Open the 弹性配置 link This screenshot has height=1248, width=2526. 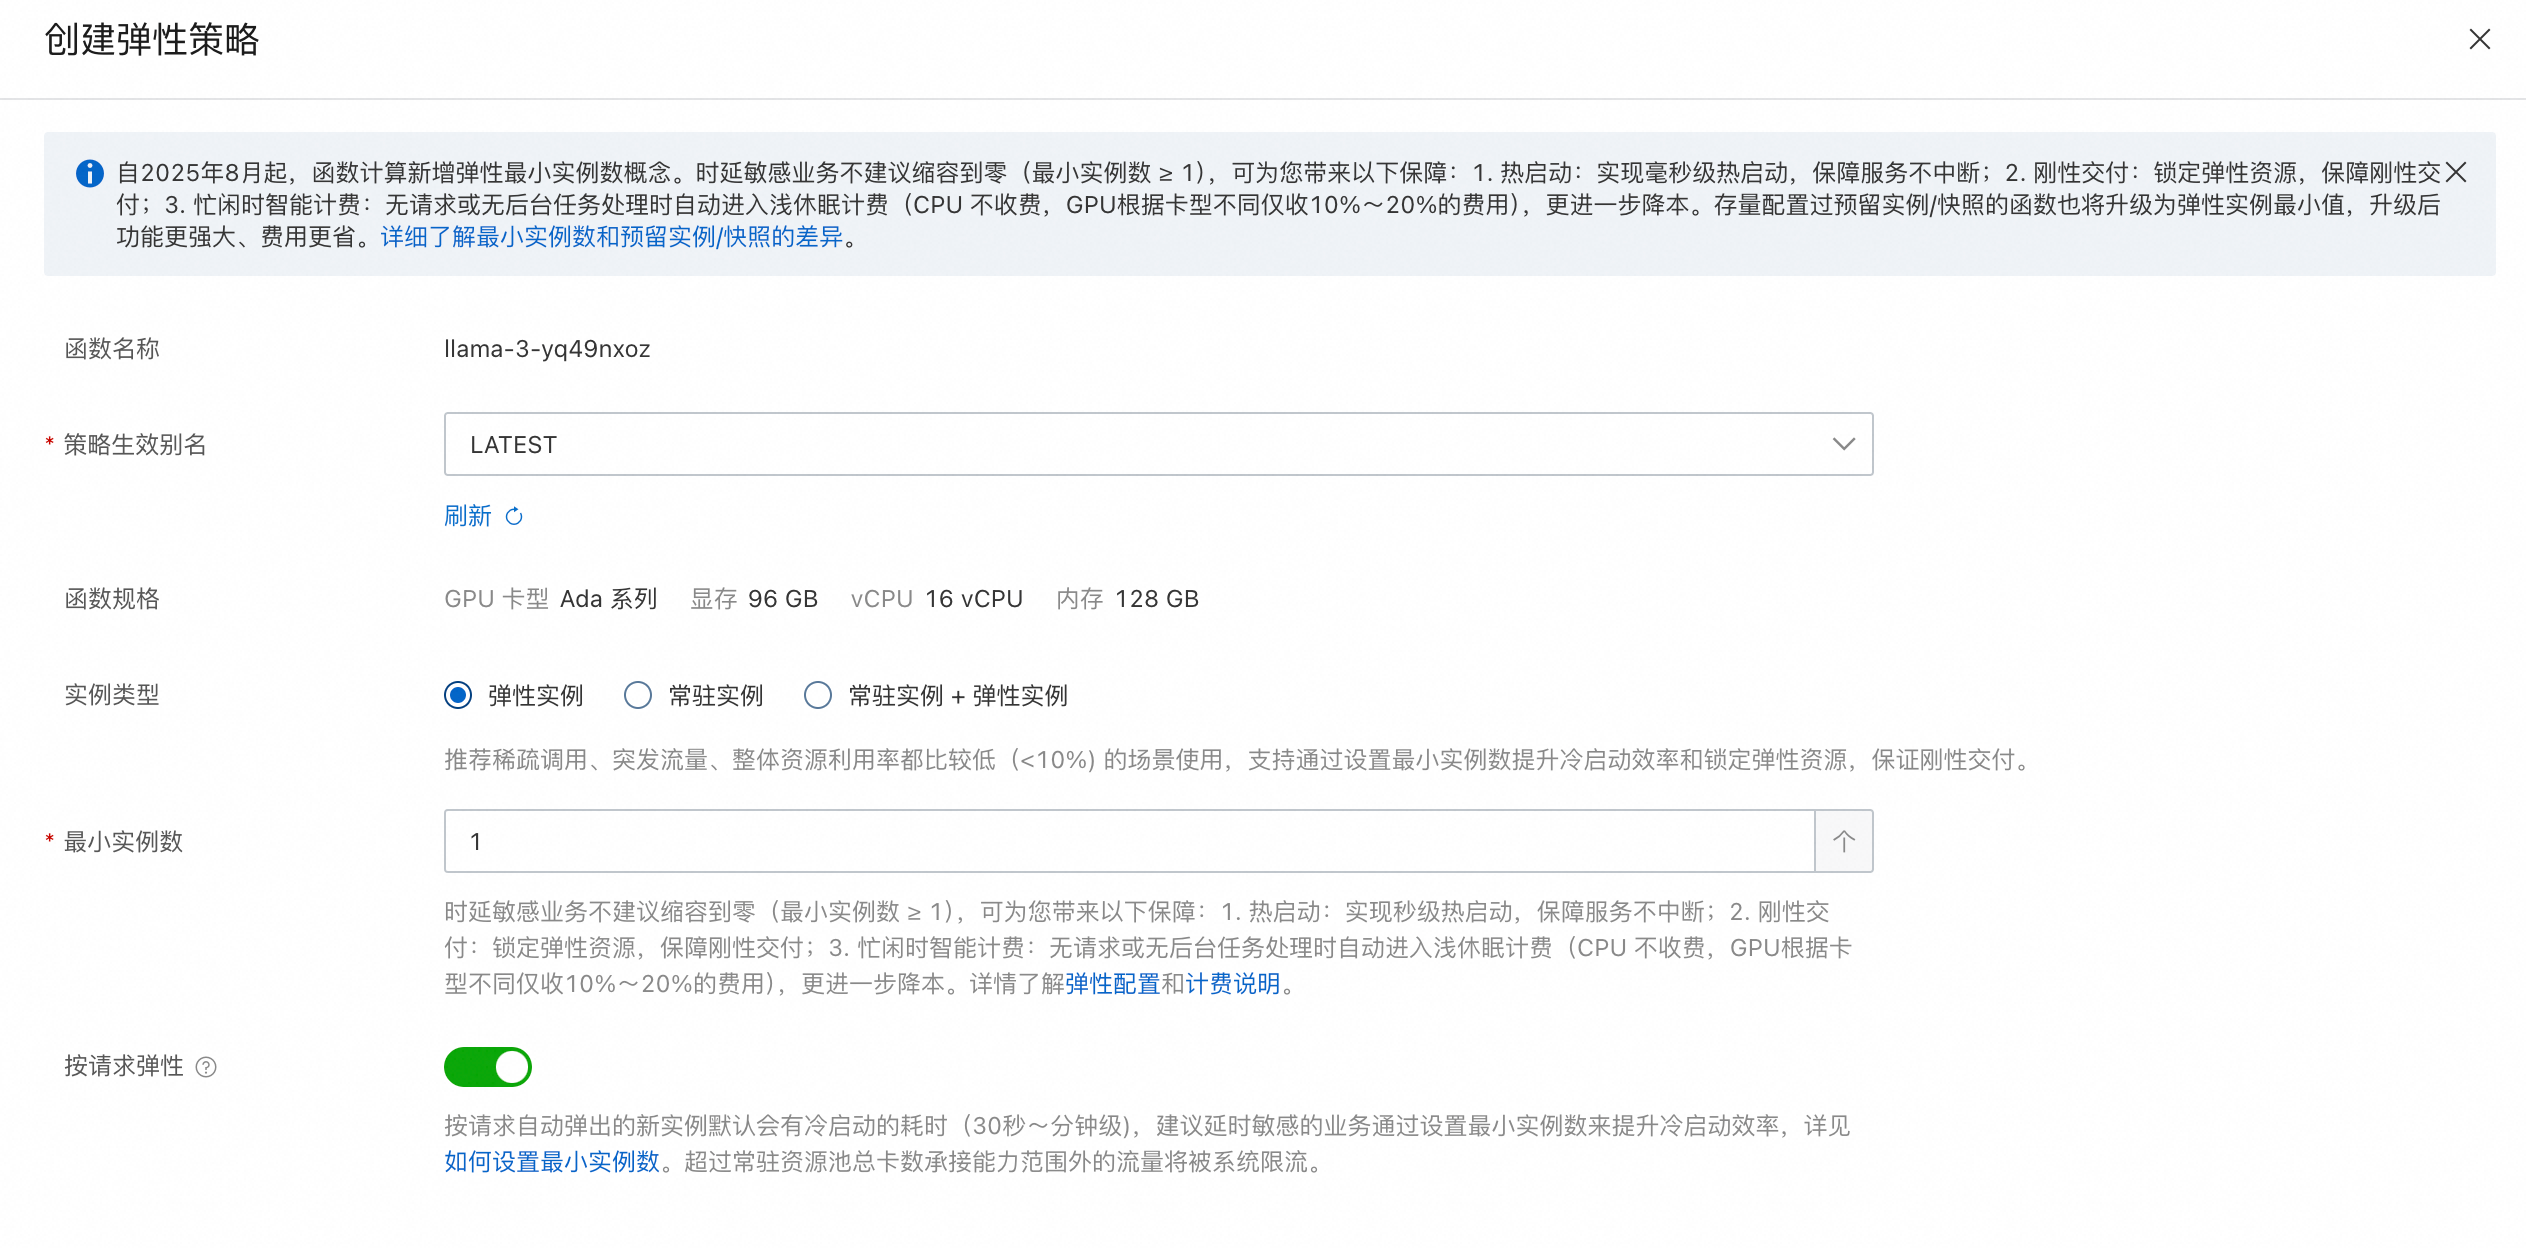pos(1112,984)
